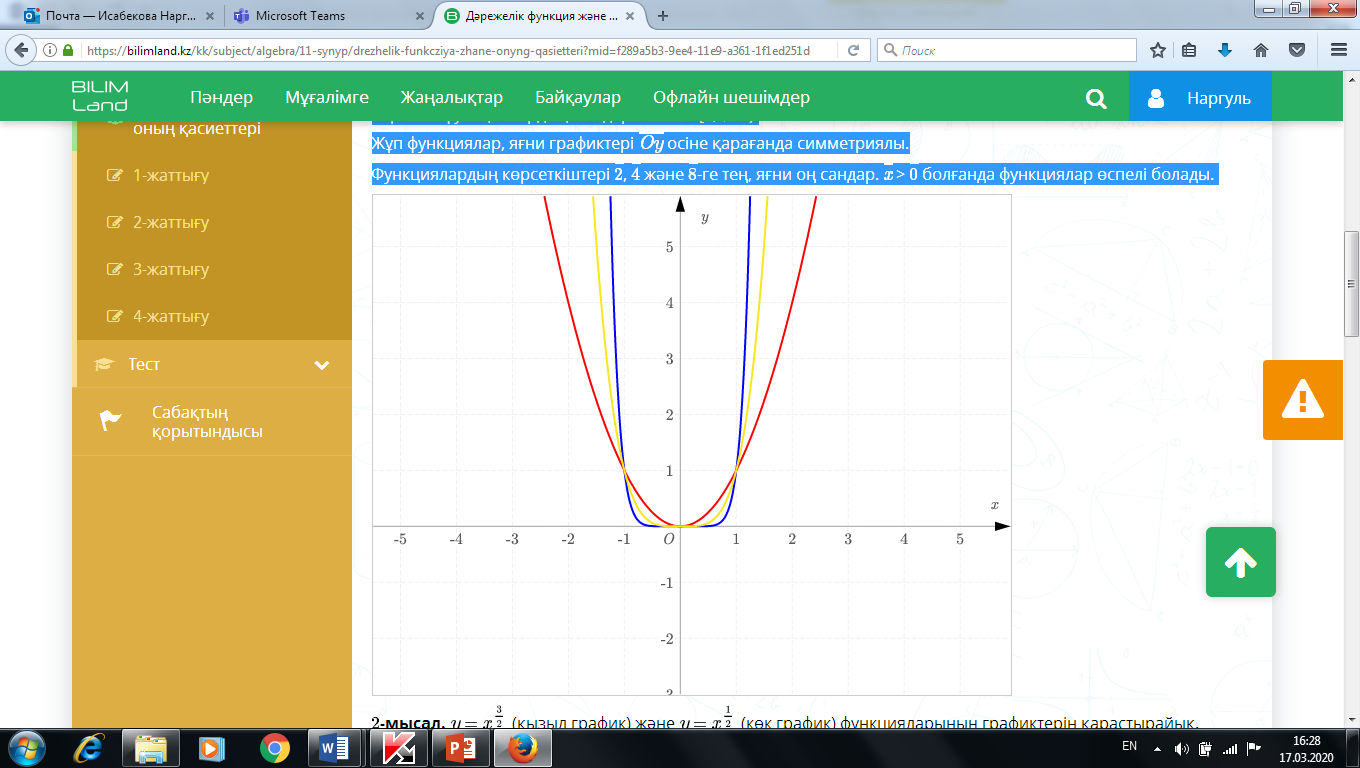Screen dimensions: 1360x768
Task: Click the green padlock site security icon
Action: click(x=68, y=50)
